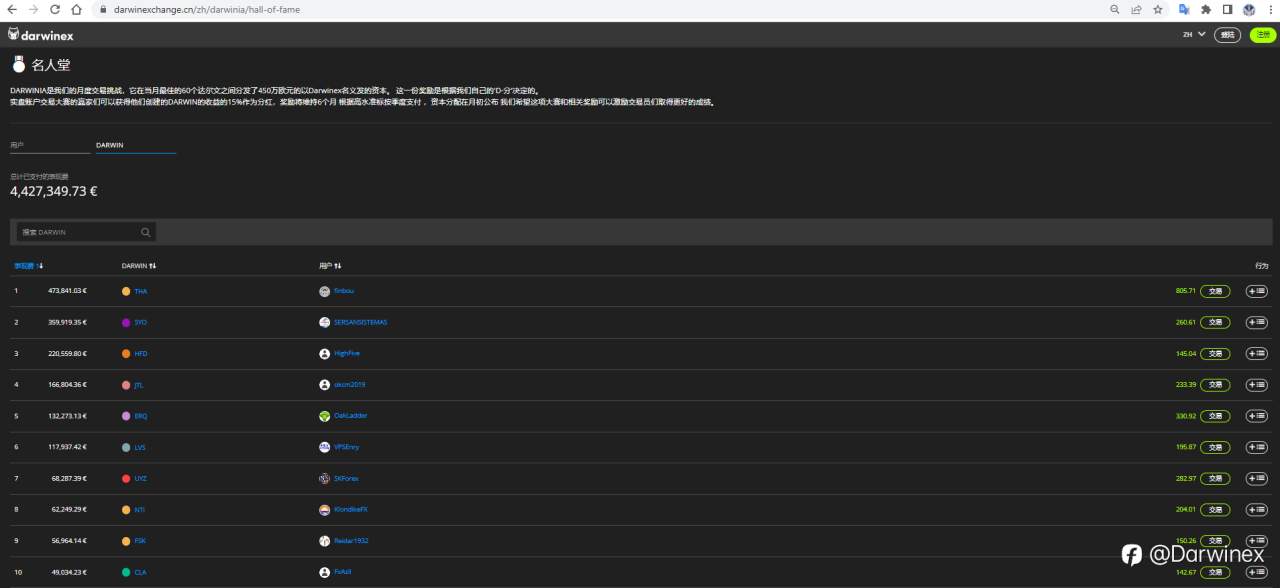The height and width of the screenshot is (588, 1280).
Task: Open the ZH language dropdown
Action: [x=1194, y=34]
